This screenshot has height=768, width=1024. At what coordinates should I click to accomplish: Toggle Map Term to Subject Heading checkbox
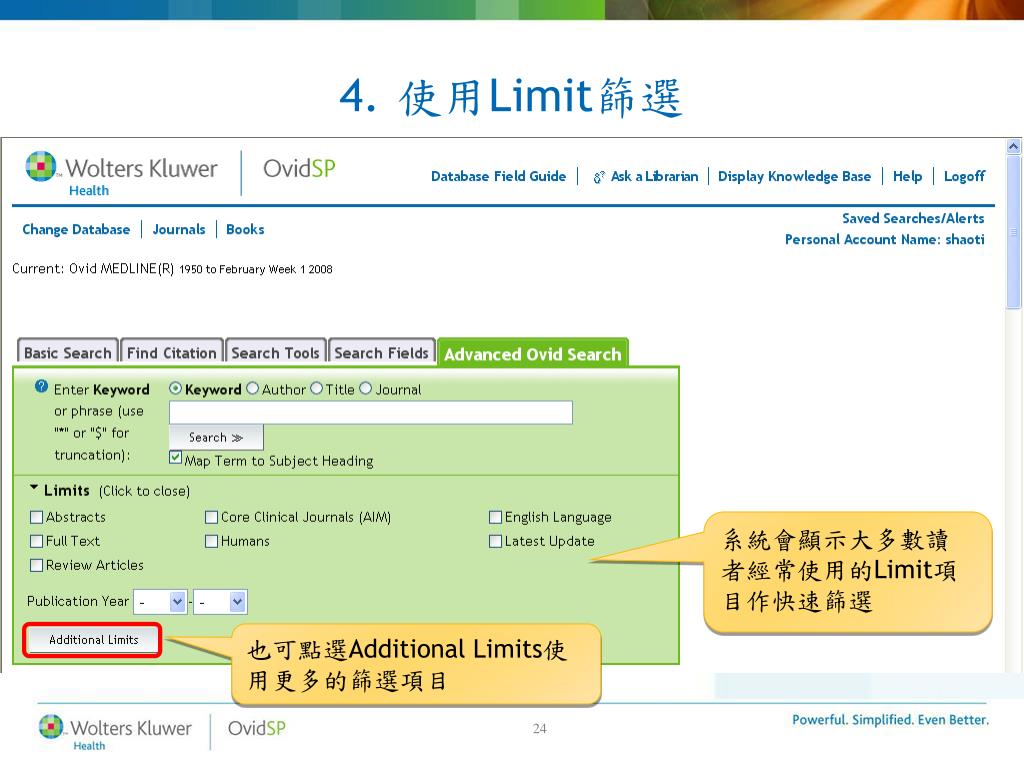[x=175, y=458]
